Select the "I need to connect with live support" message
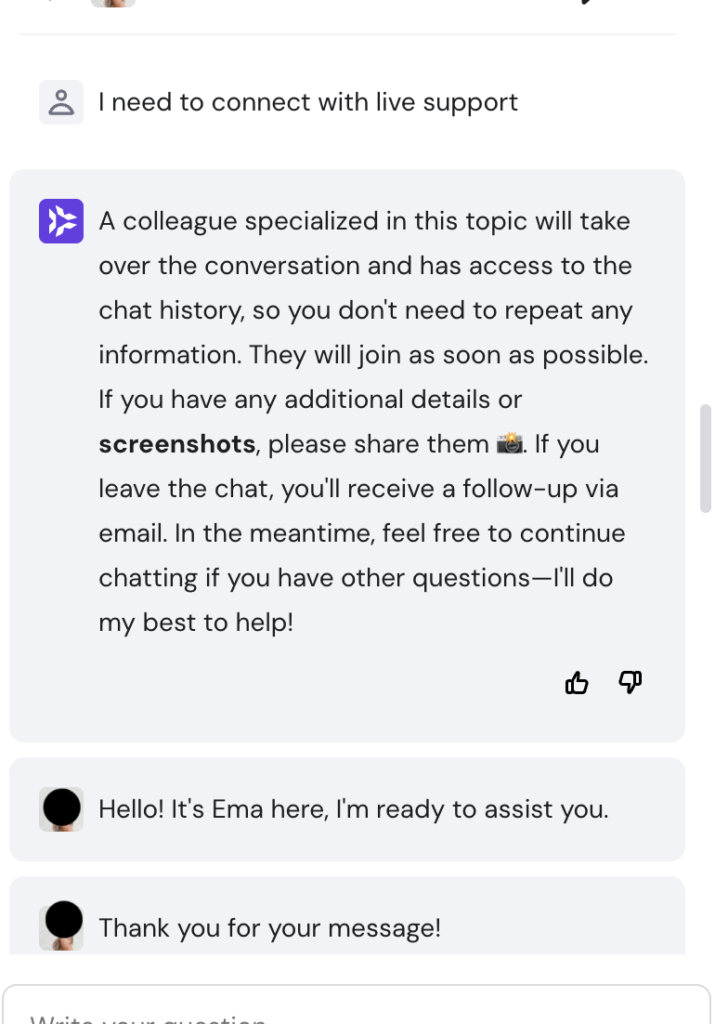 click(308, 102)
